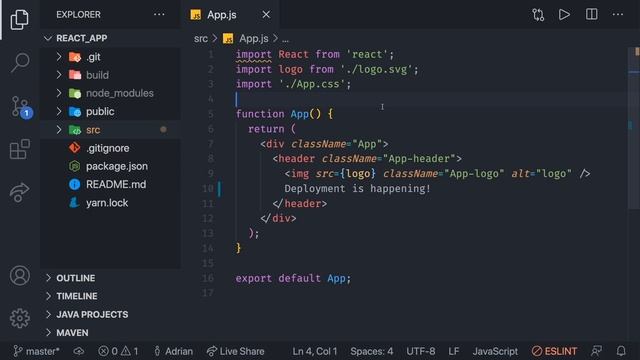Click the synchronize changes cloud icon

79,351
